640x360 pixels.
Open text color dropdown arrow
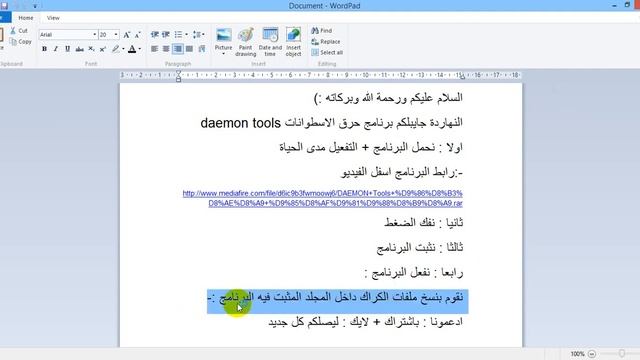140,49
